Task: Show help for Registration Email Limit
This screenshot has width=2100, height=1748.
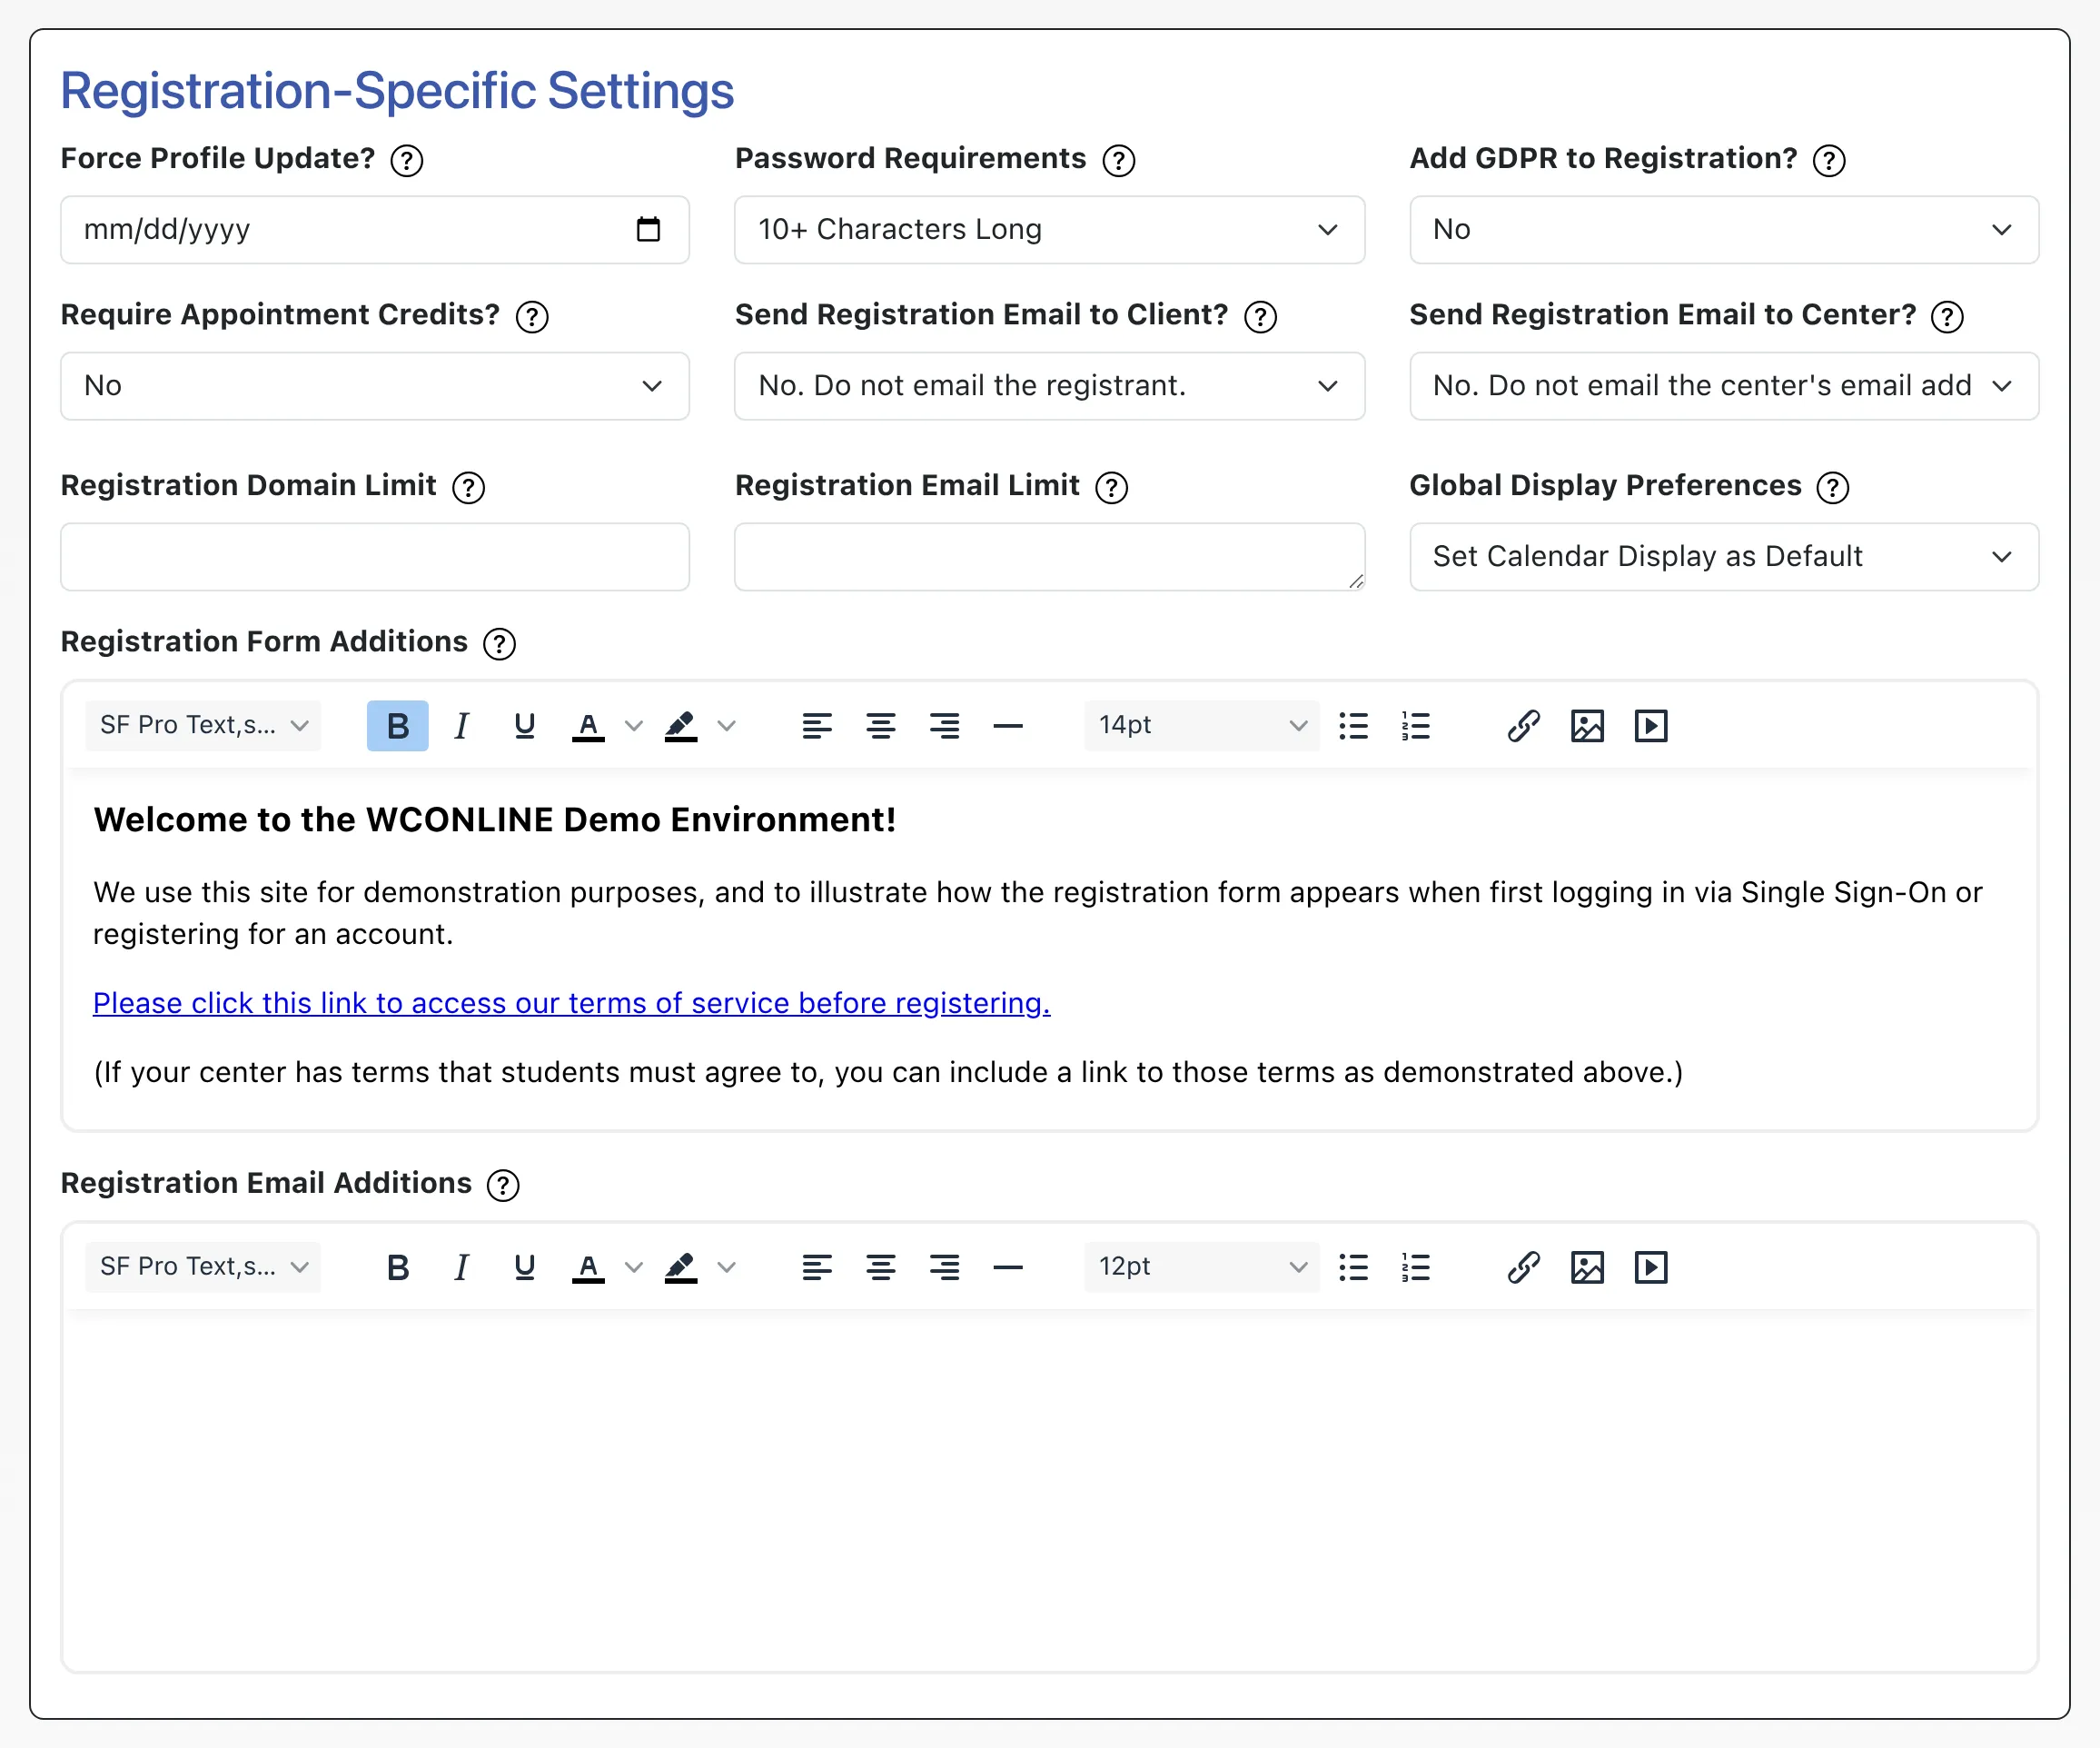Action: (1111, 487)
